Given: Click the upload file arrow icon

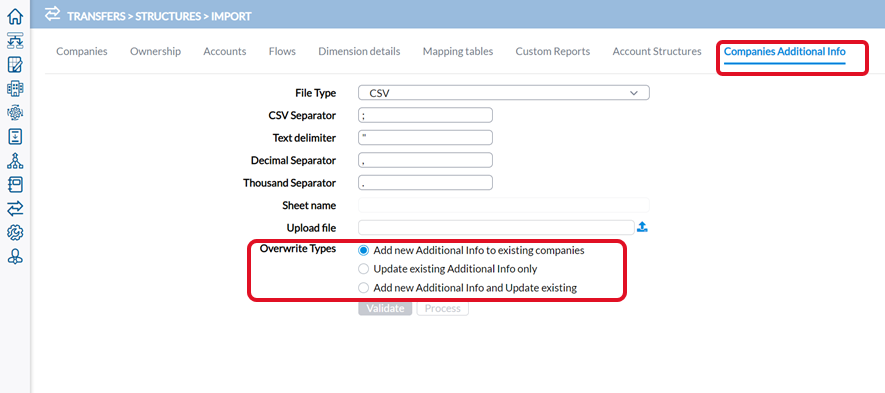Looking at the screenshot, I should tap(642, 227).
